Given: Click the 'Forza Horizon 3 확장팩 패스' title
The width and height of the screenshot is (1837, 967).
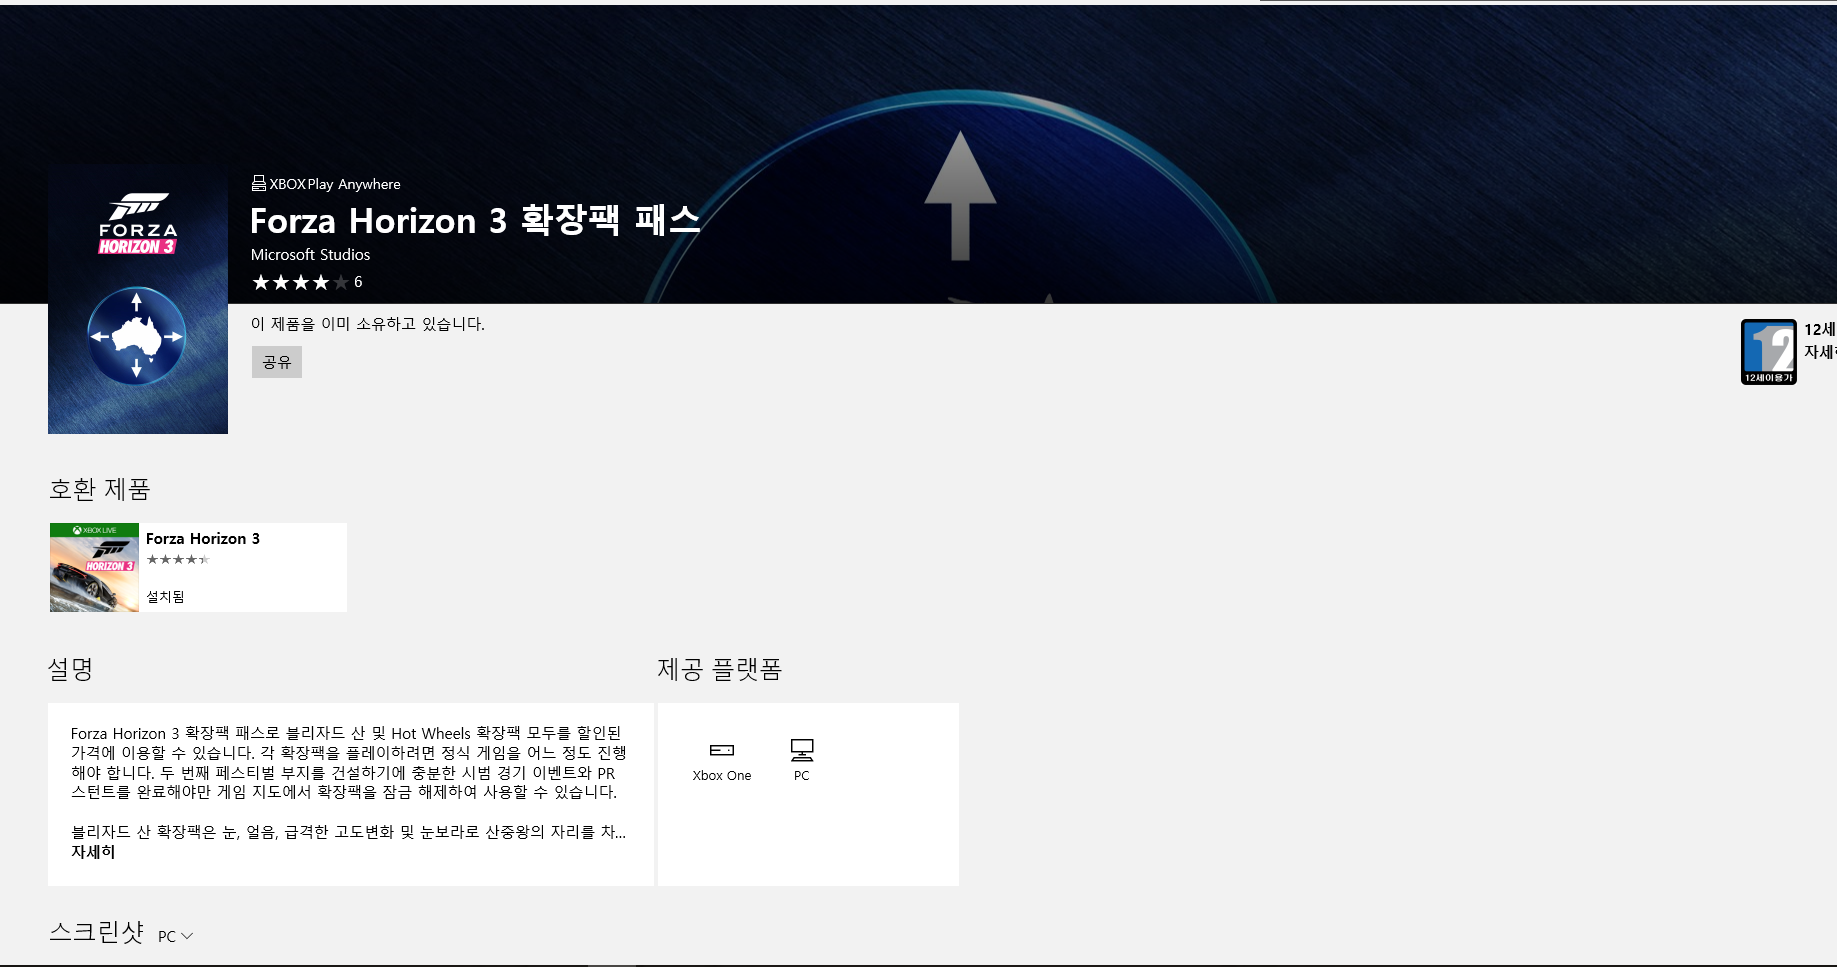Looking at the screenshot, I should (475, 220).
